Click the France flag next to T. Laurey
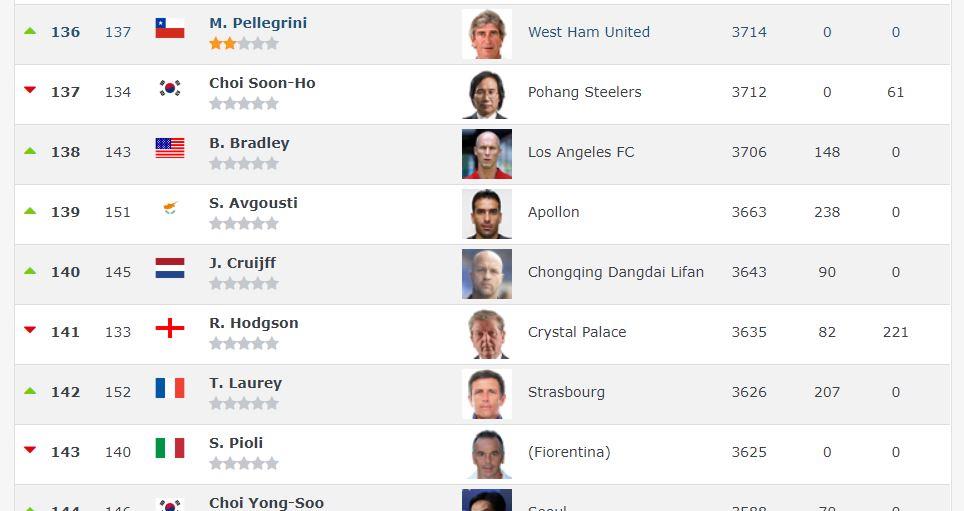 click(x=170, y=388)
